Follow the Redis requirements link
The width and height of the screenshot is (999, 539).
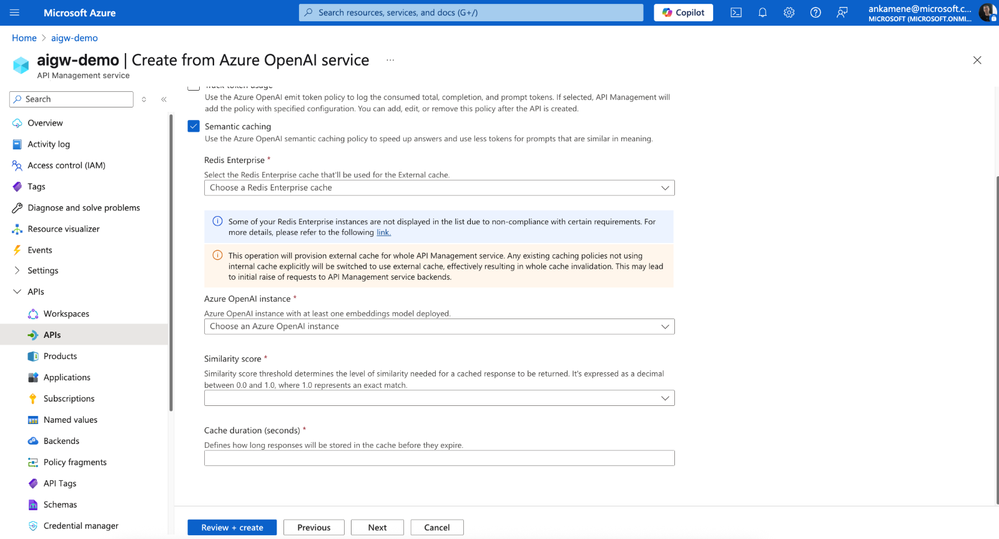tap(383, 233)
